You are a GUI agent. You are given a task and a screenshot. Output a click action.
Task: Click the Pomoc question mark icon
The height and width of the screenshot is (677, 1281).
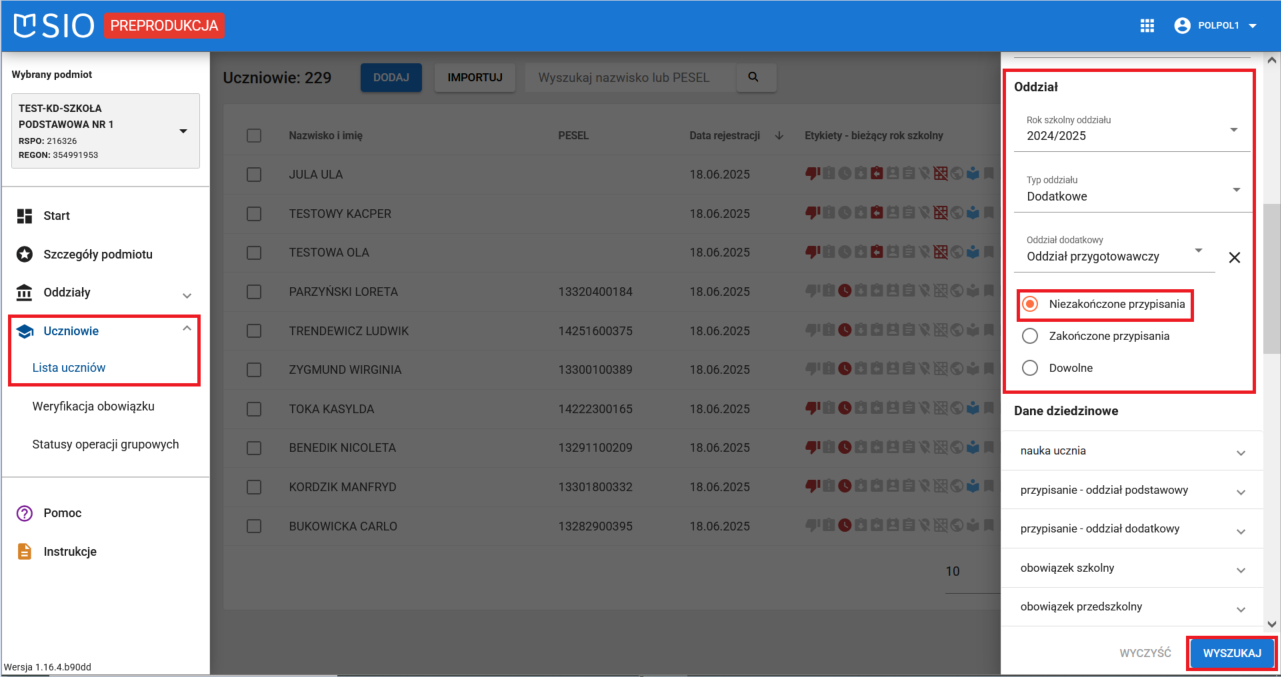25,513
